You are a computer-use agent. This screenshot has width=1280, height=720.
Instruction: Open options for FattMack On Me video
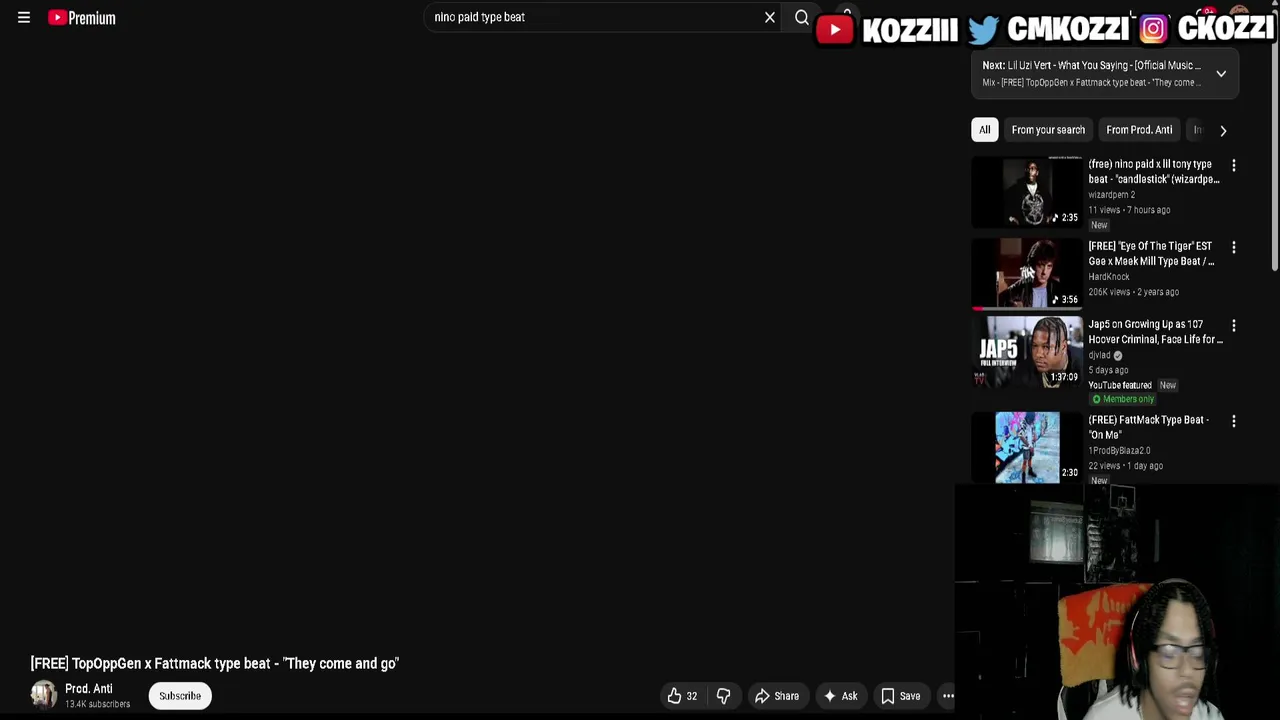click(x=1233, y=421)
